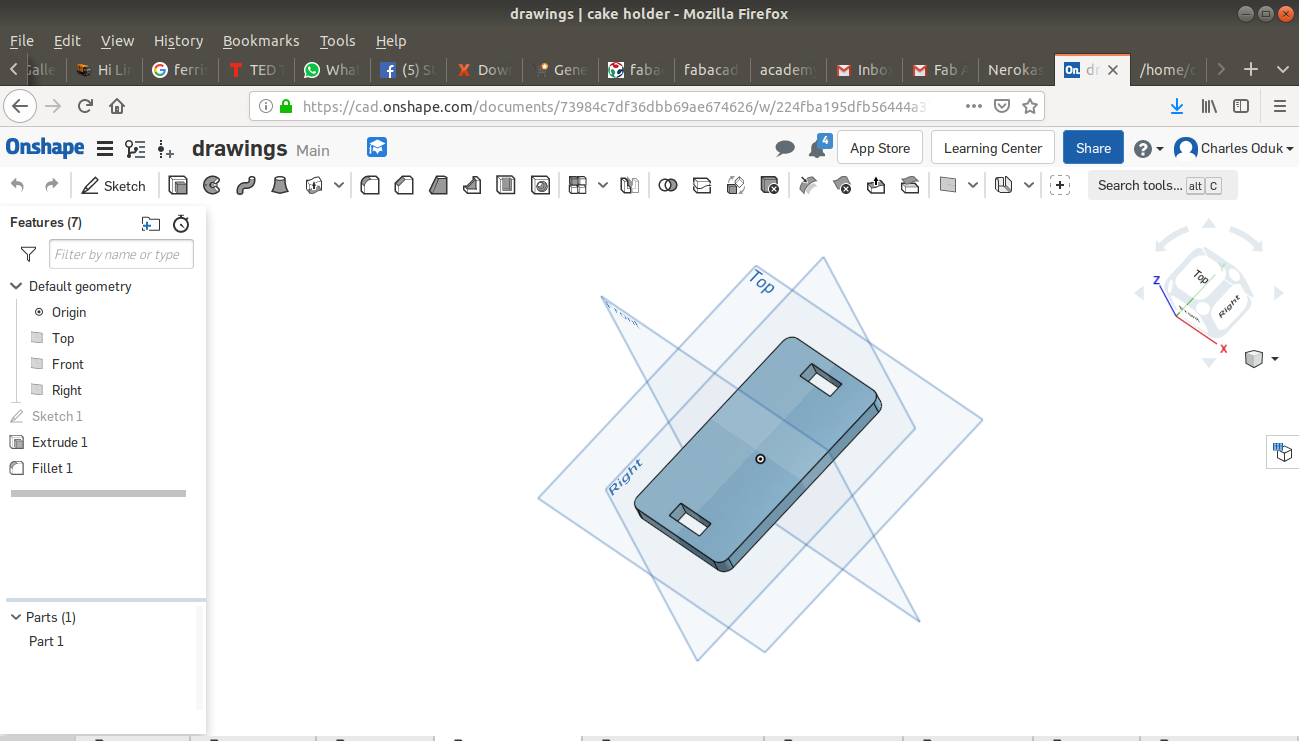Viewport: 1299px width, 741px height.
Task: Open the Tools menu in Firefox
Action: (337, 41)
